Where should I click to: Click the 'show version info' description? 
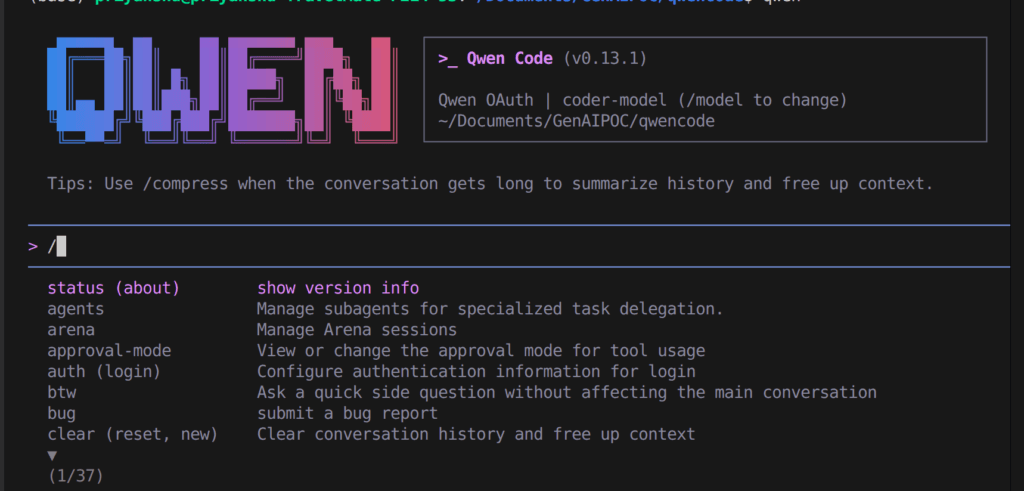click(x=338, y=288)
